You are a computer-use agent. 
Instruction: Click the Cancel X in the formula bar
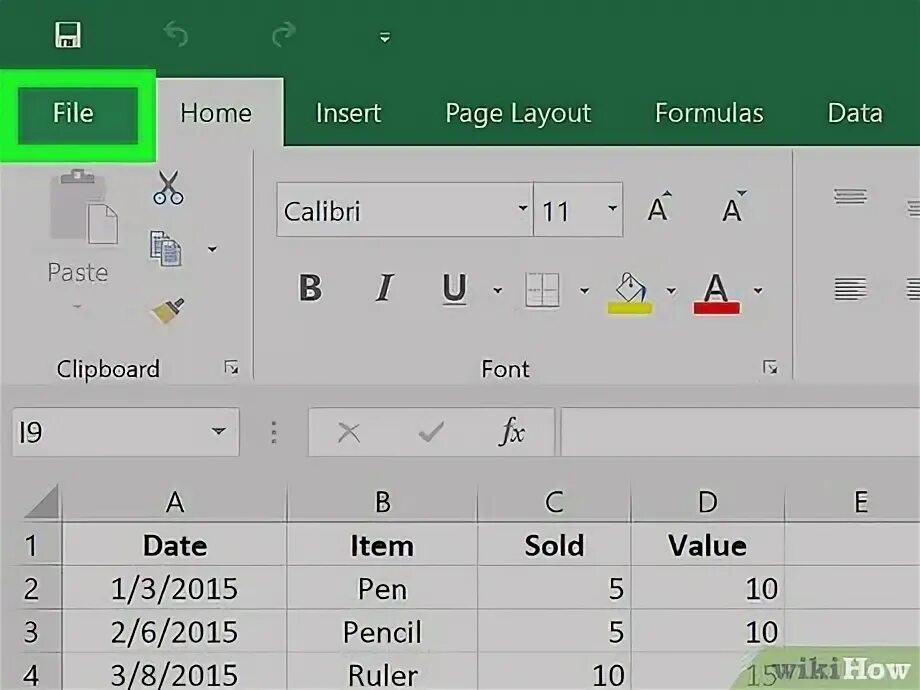tap(349, 432)
